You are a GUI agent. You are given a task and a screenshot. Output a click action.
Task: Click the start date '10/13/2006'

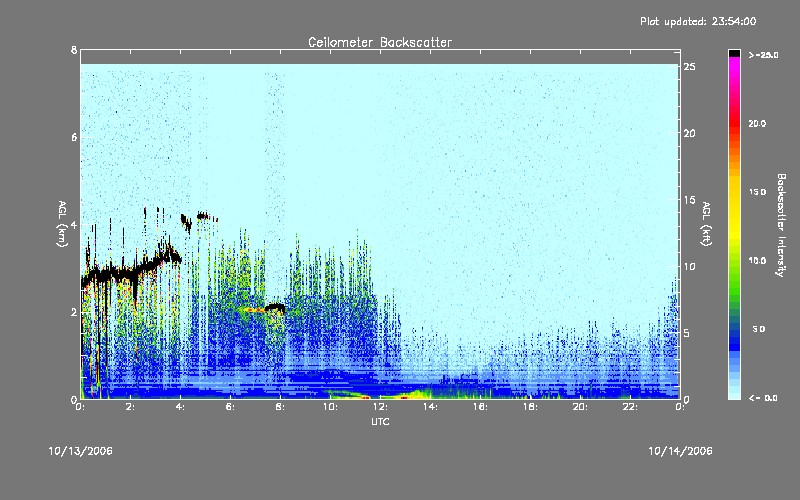81,451
